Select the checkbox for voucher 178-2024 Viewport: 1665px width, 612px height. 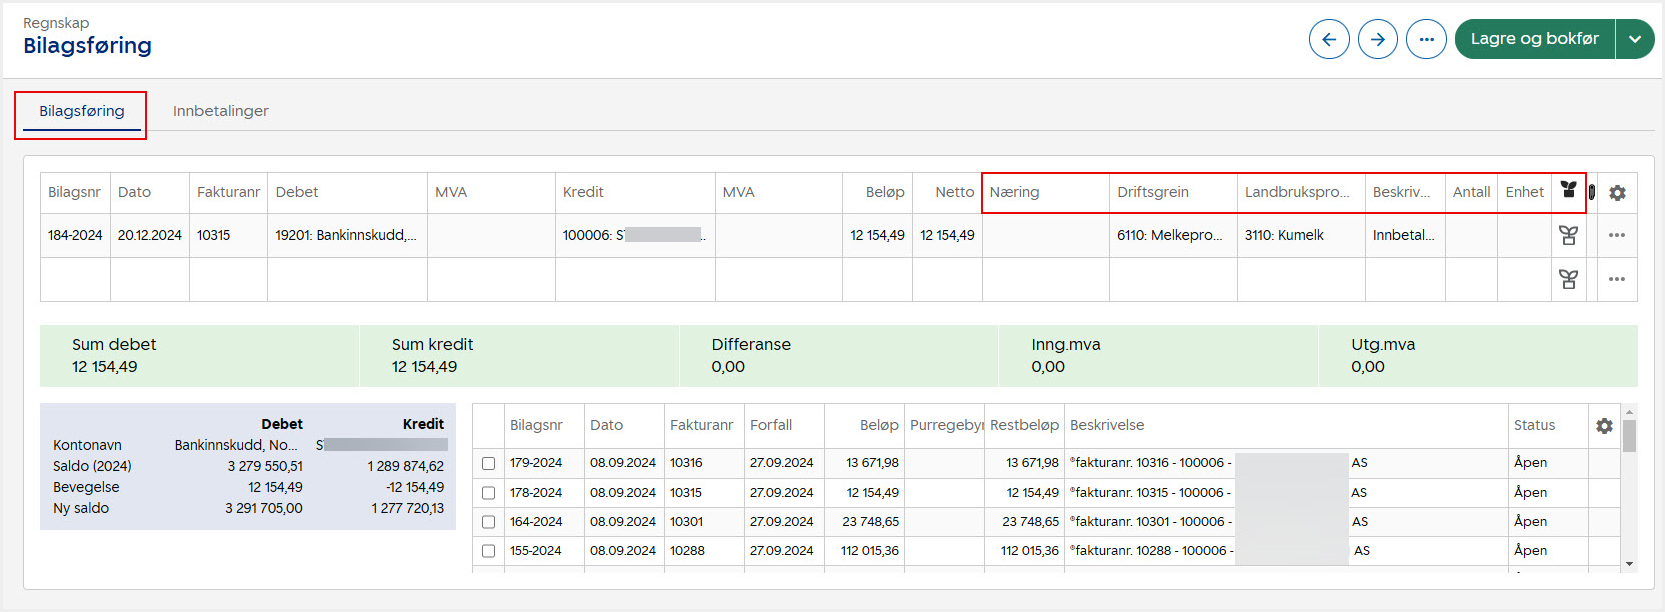tap(488, 493)
